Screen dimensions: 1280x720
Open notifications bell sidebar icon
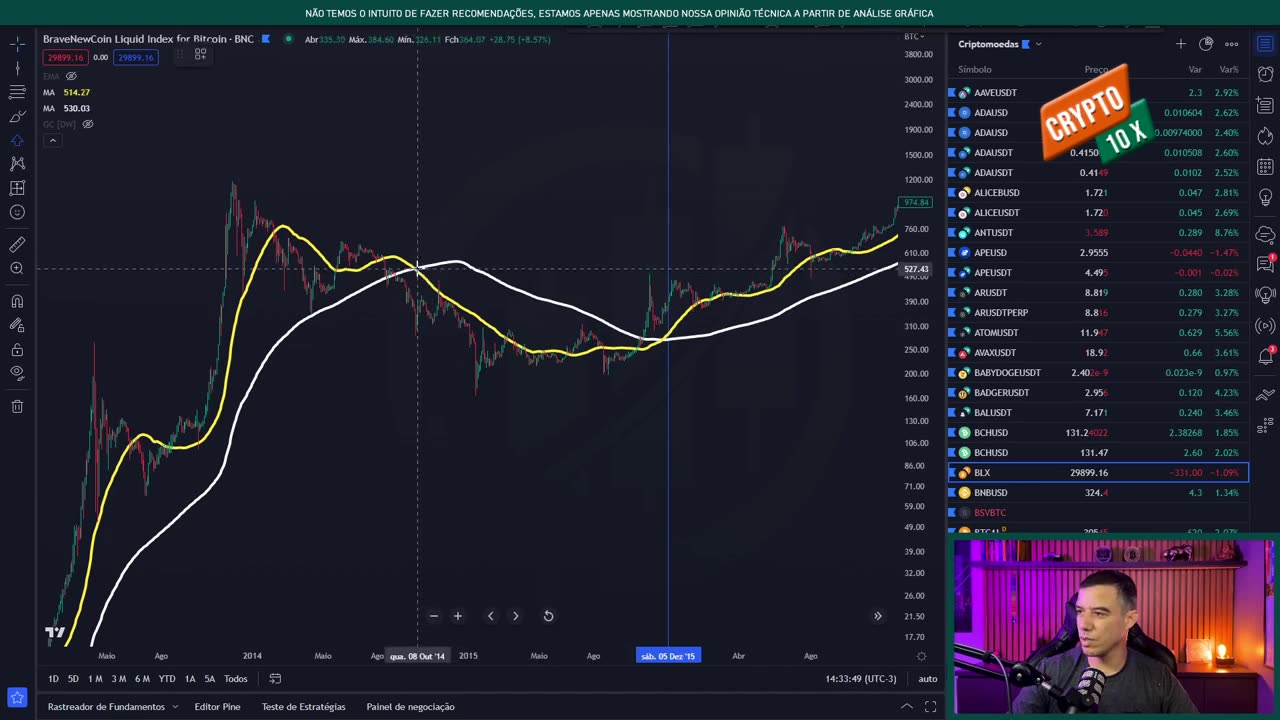1265,355
